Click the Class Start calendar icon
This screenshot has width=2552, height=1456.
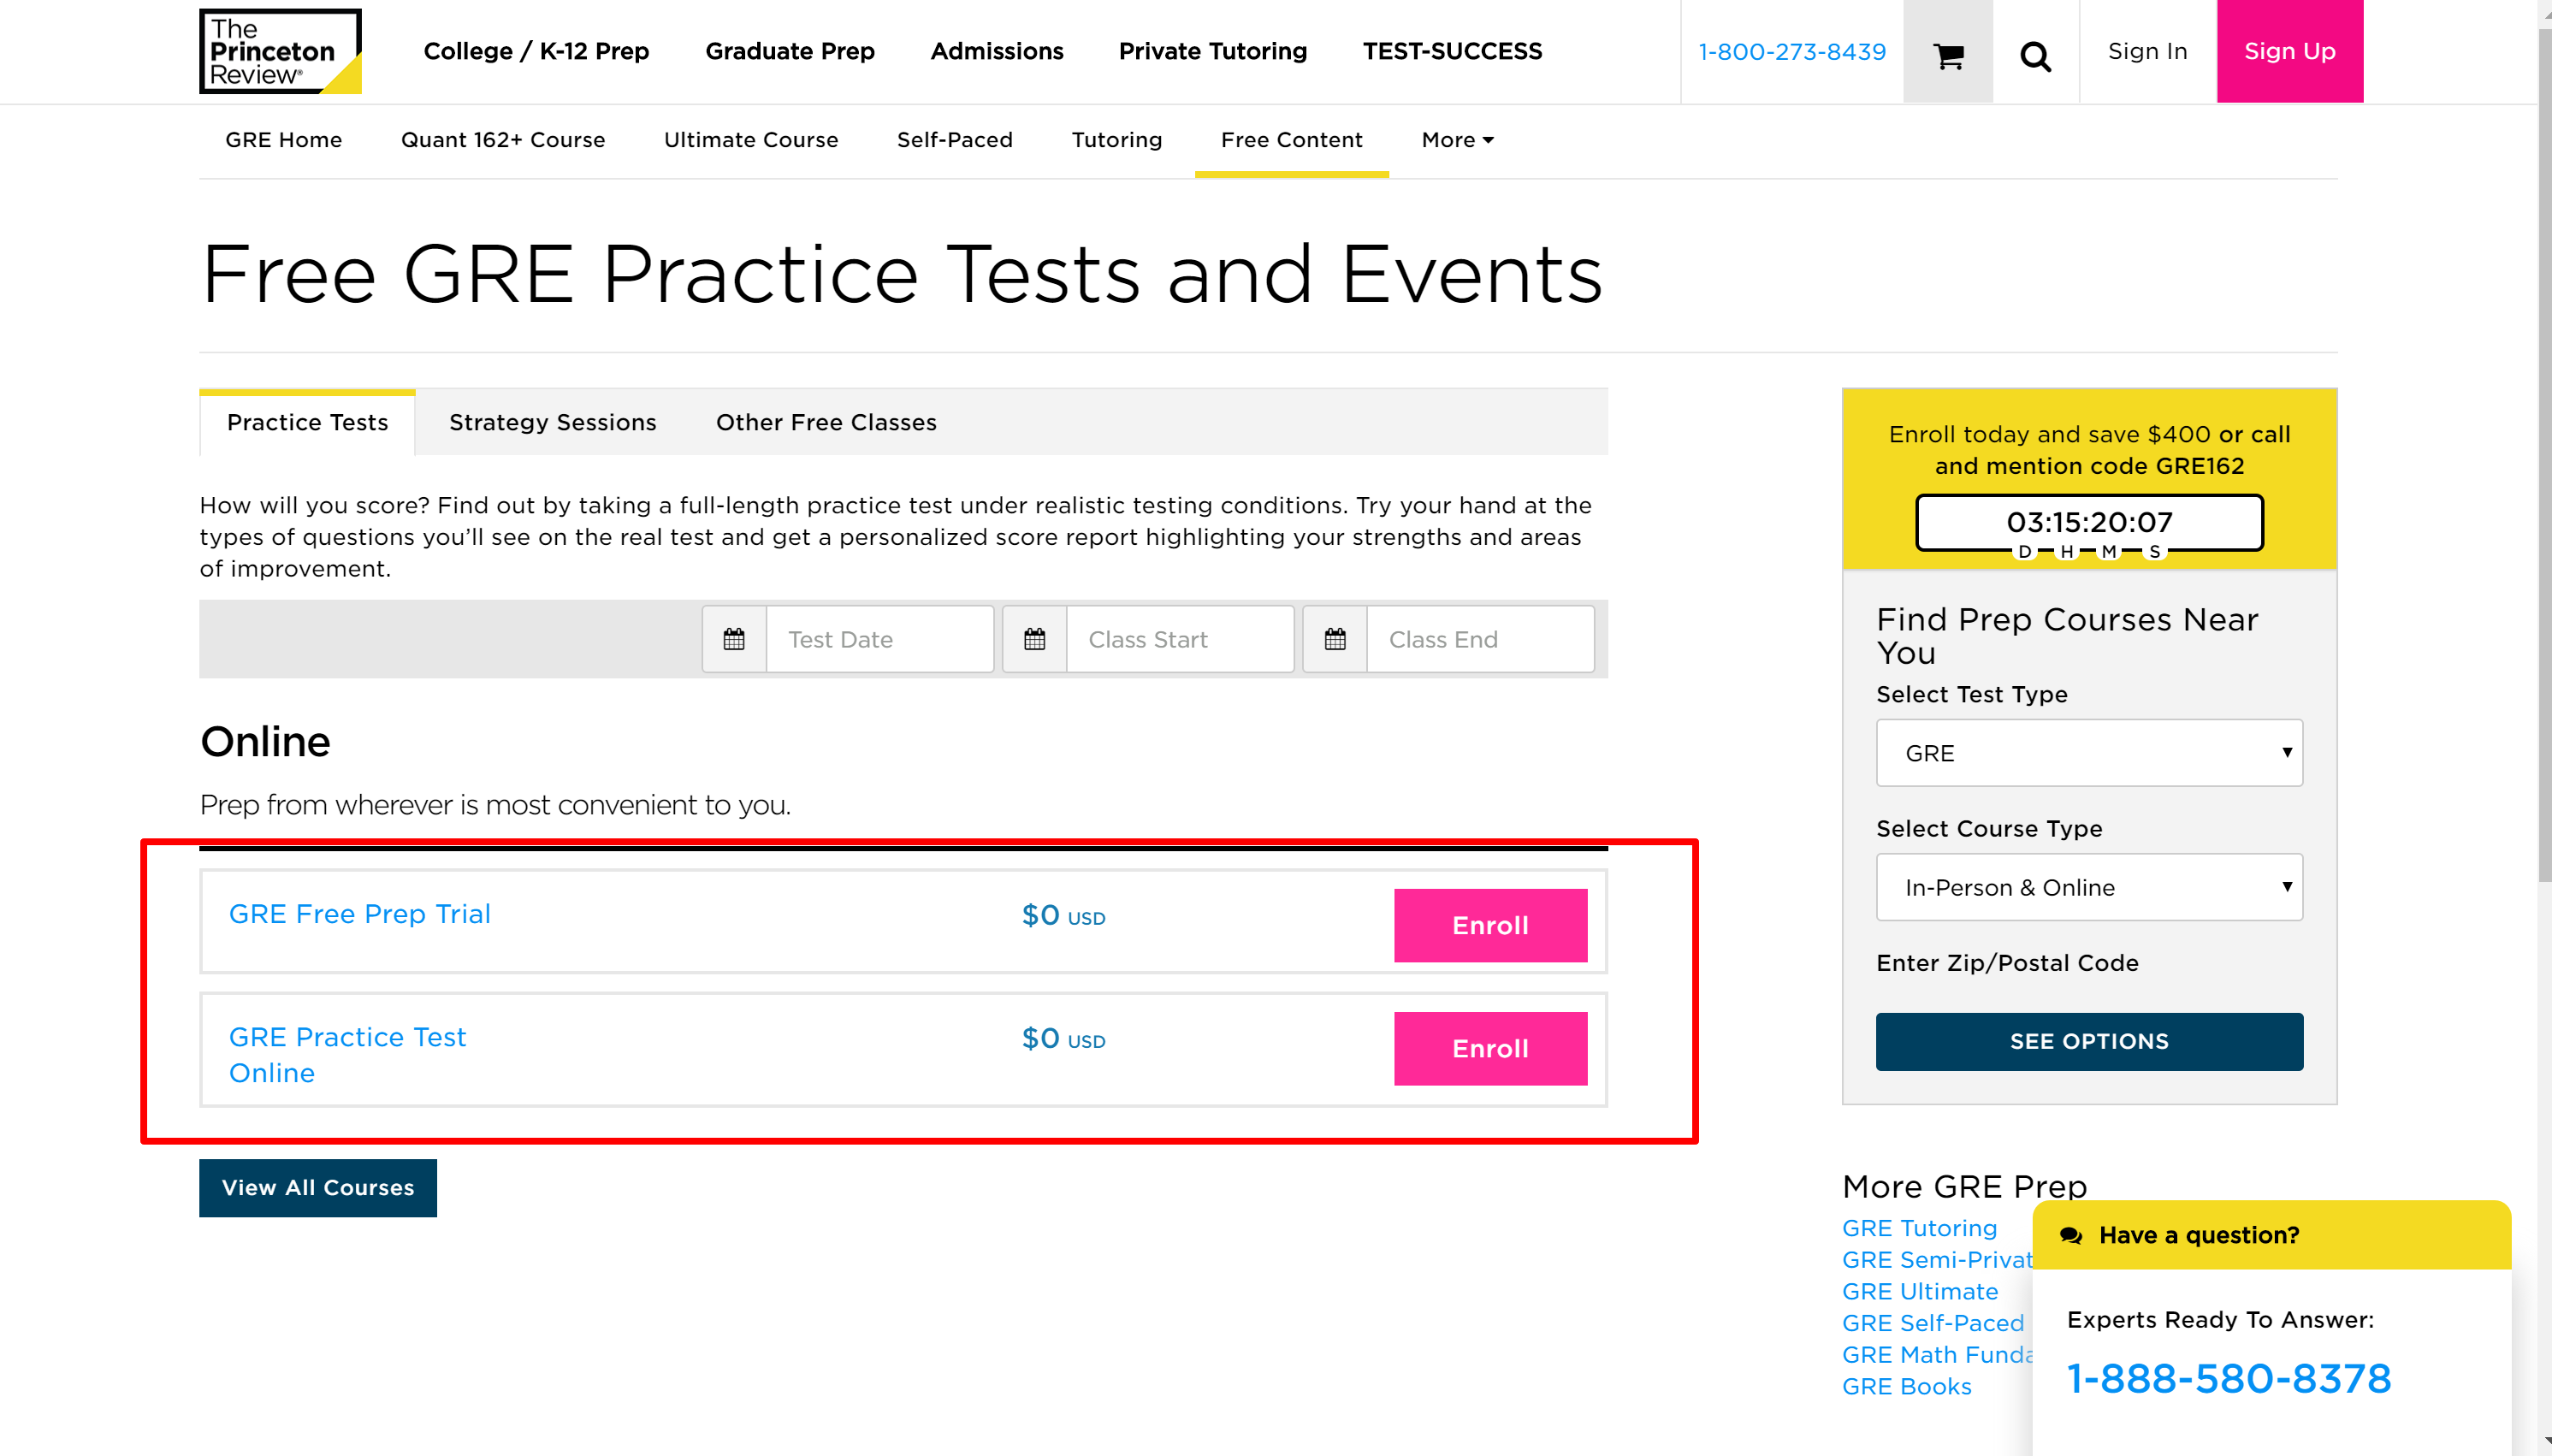[x=1034, y=639]
